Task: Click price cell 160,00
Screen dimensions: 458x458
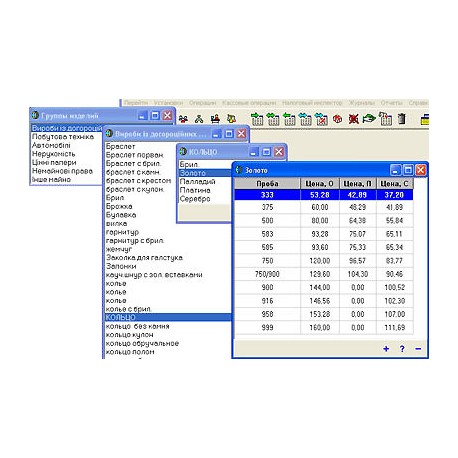Action: tap(320, 327)
